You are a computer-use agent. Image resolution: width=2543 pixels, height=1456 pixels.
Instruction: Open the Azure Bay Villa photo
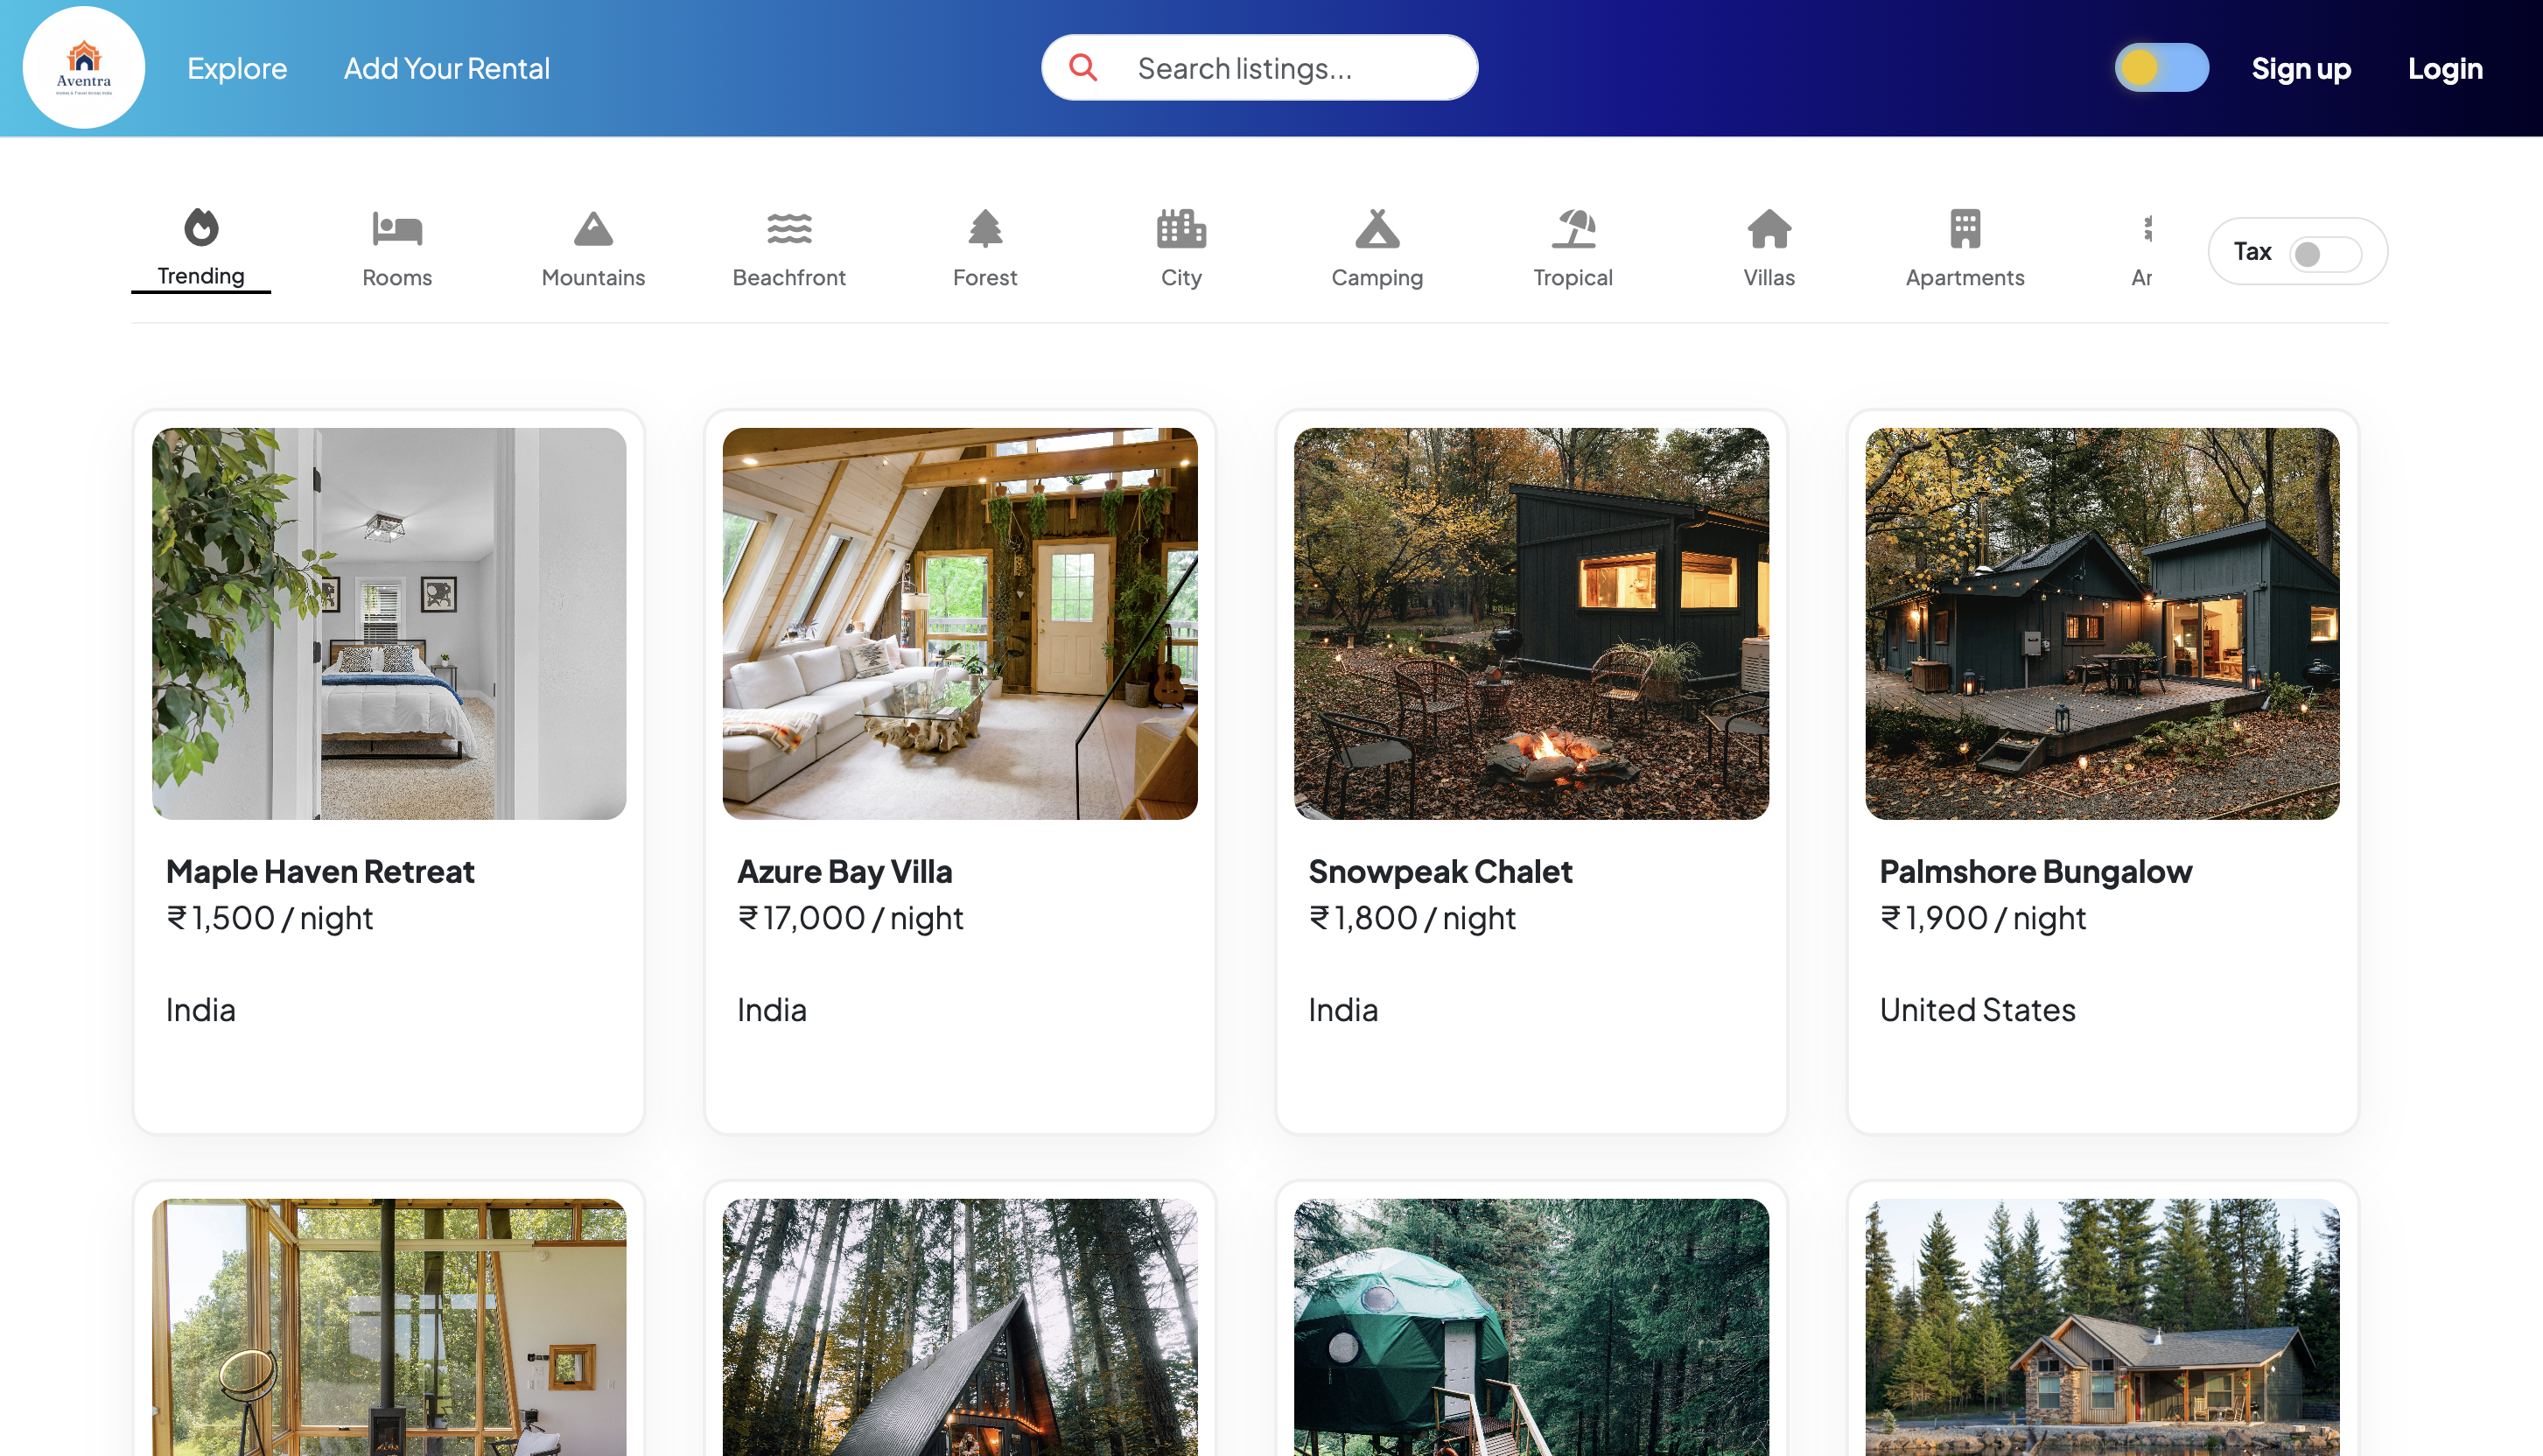pos(959,623)
